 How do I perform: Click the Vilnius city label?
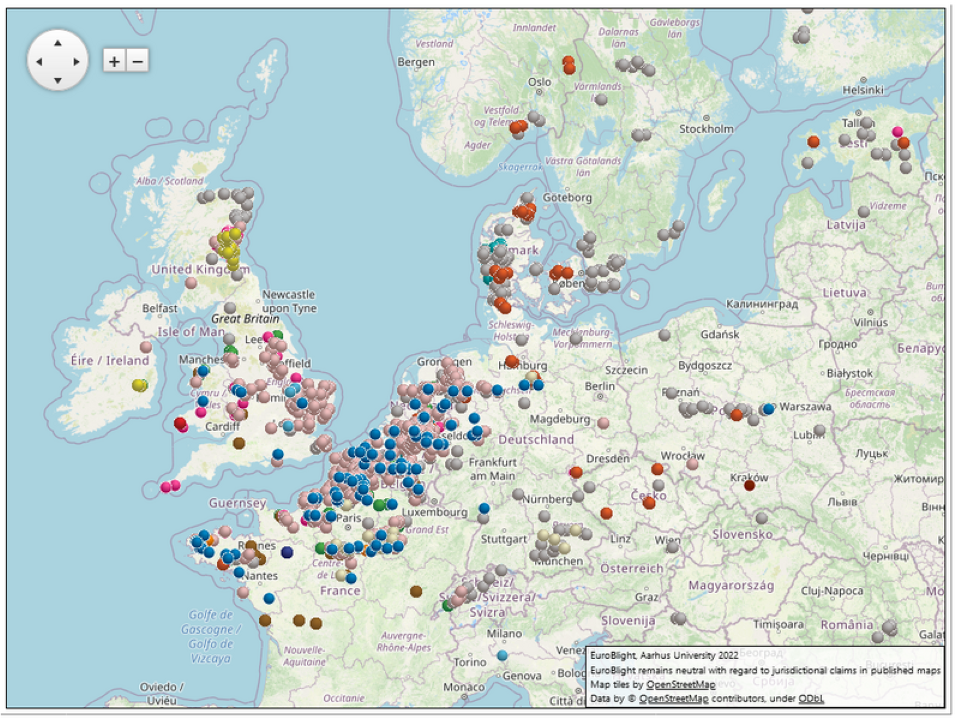[x=870, y=322]
